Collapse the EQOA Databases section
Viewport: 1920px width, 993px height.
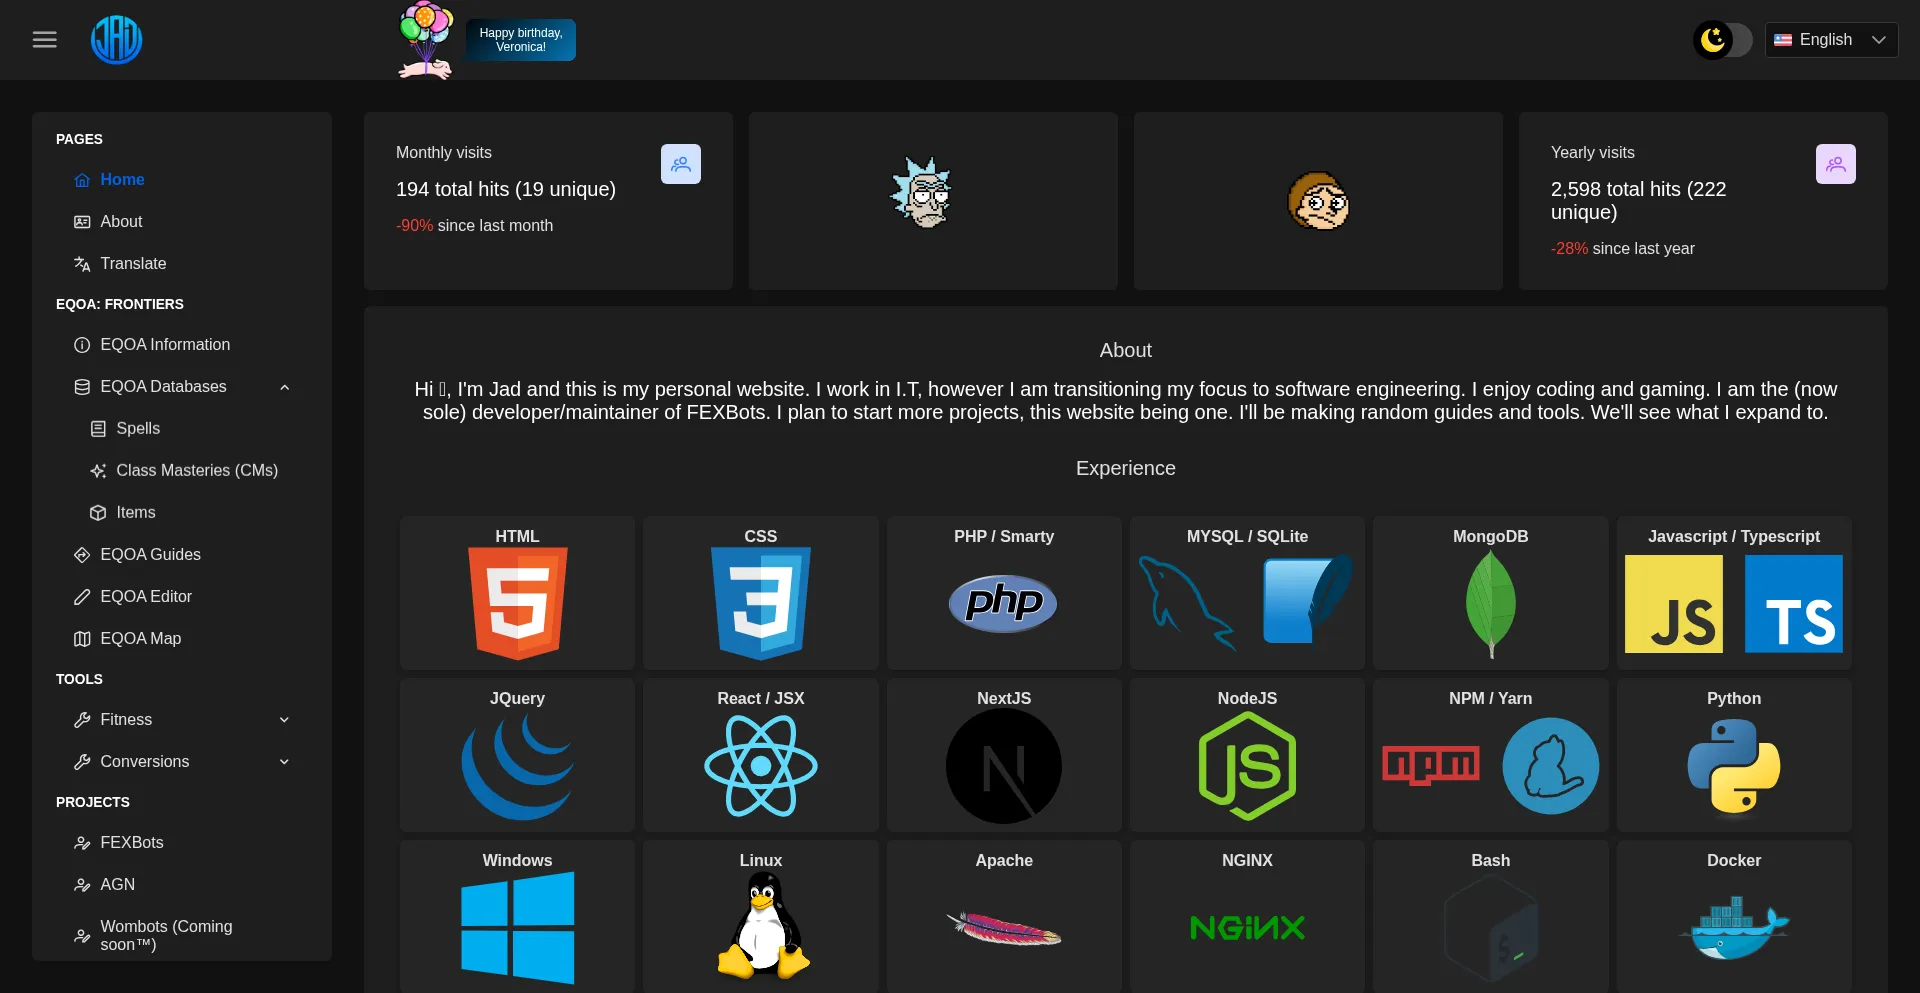181,387
